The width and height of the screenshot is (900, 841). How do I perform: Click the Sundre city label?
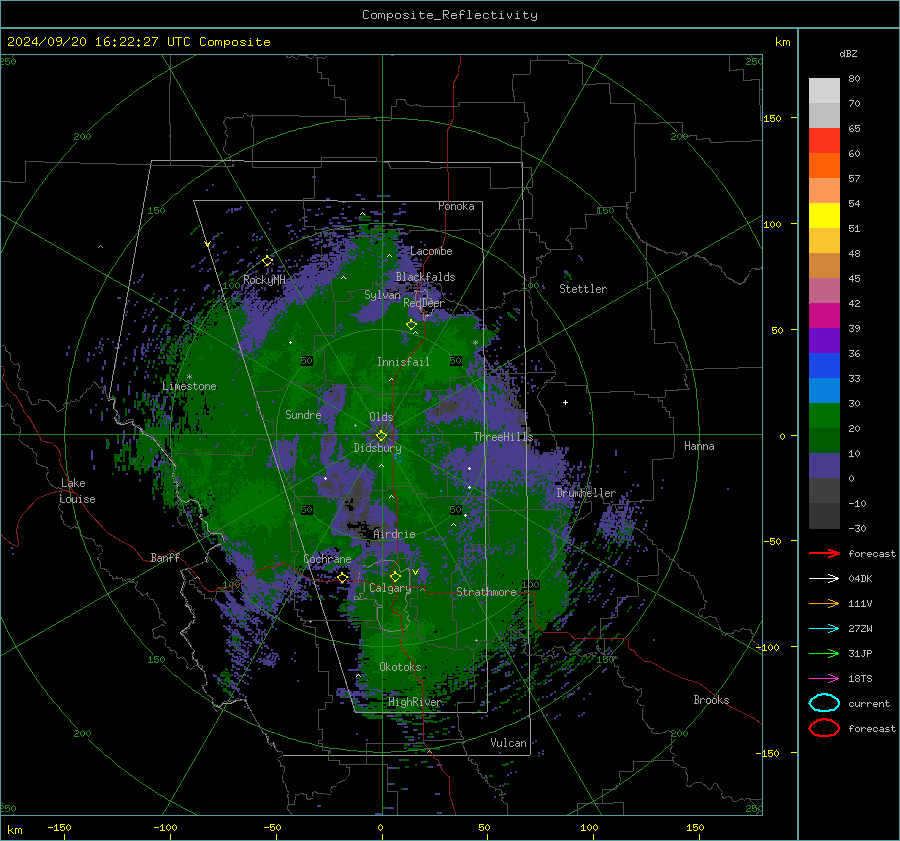[303, 414]
